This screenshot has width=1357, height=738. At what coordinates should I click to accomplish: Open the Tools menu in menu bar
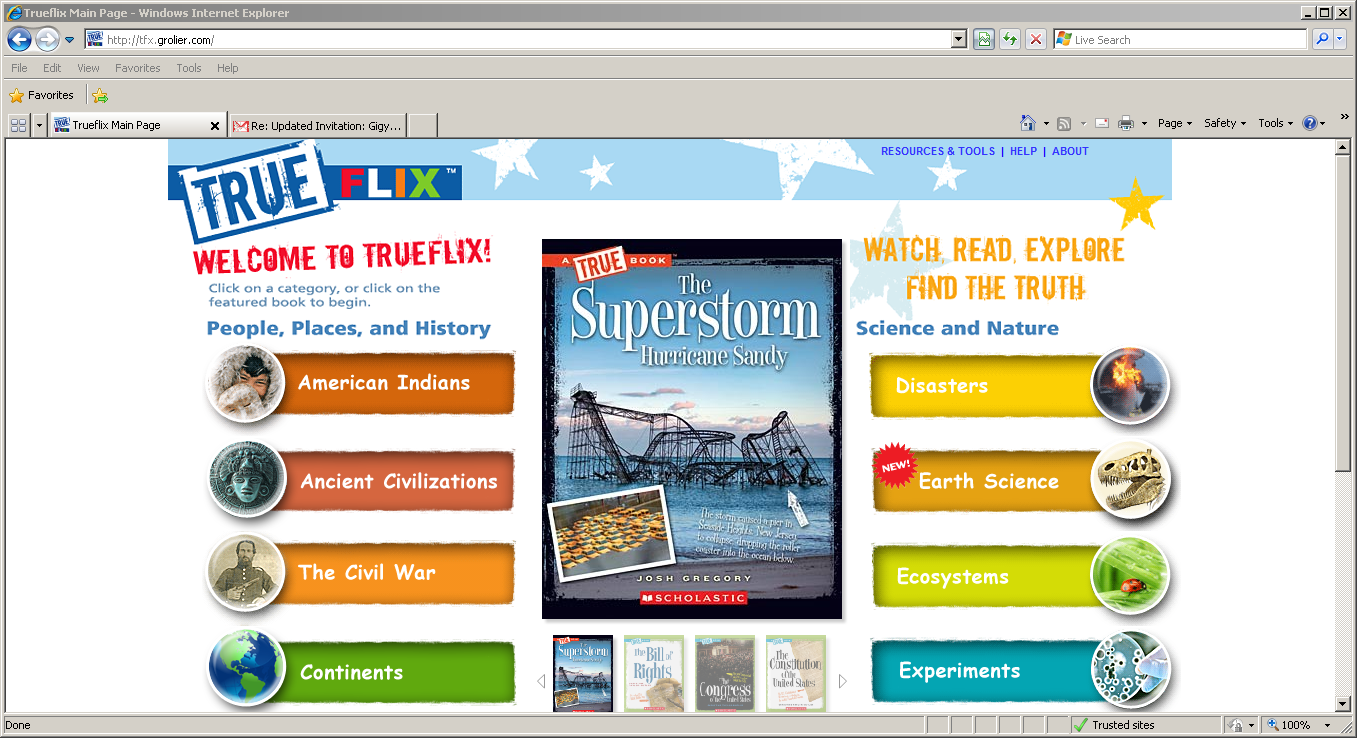(x=189, y=68)
